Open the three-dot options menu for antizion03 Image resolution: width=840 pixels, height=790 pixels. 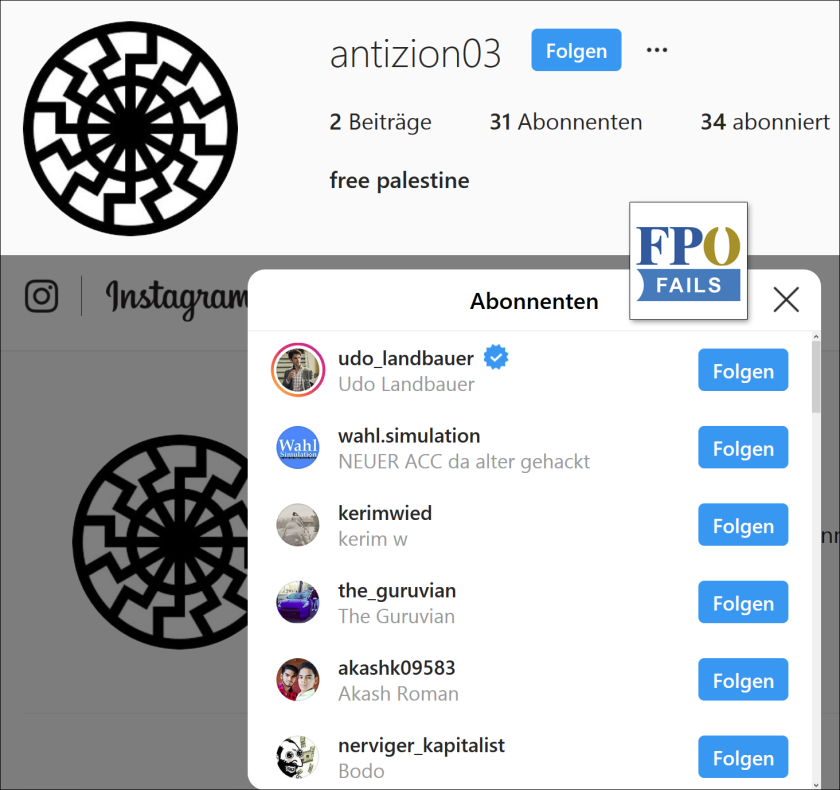(x=657, y=50)
